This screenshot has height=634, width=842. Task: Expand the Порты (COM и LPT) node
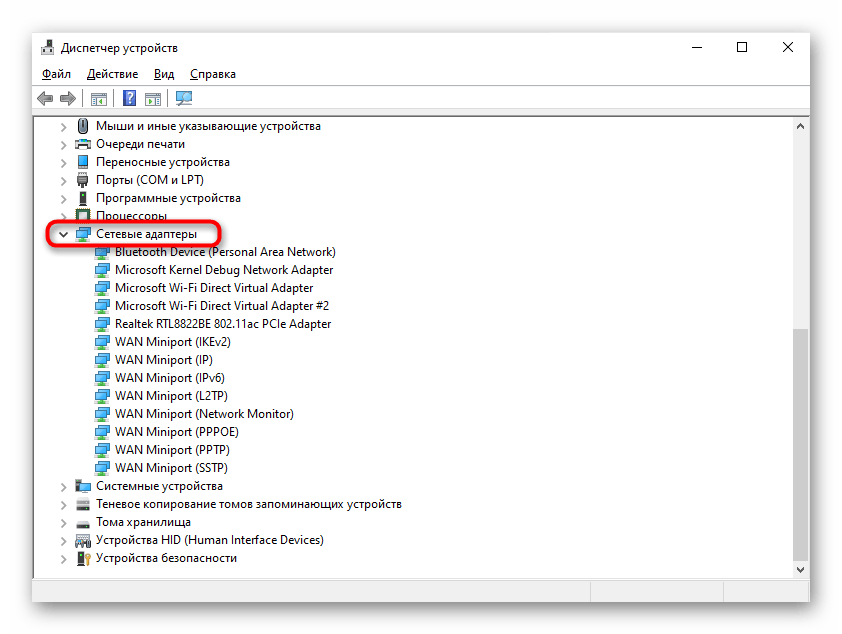(64, 180)
